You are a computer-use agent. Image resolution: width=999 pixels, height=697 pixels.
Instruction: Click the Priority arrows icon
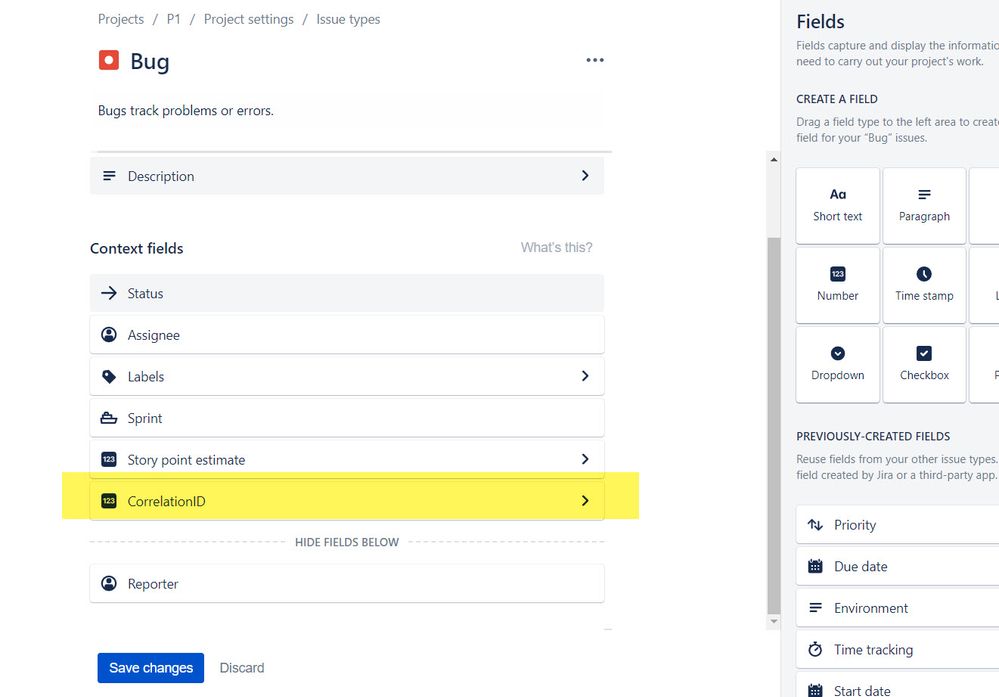815,525
